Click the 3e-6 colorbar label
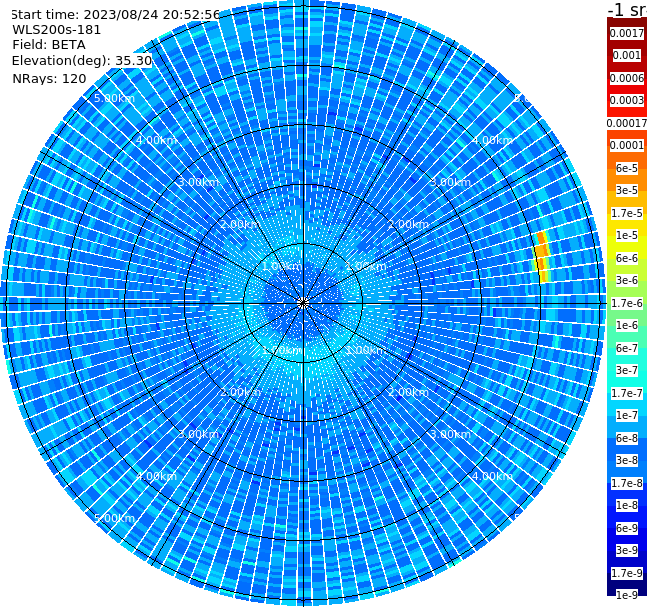This screenshot has height=607, width=647. click(627, 280)
